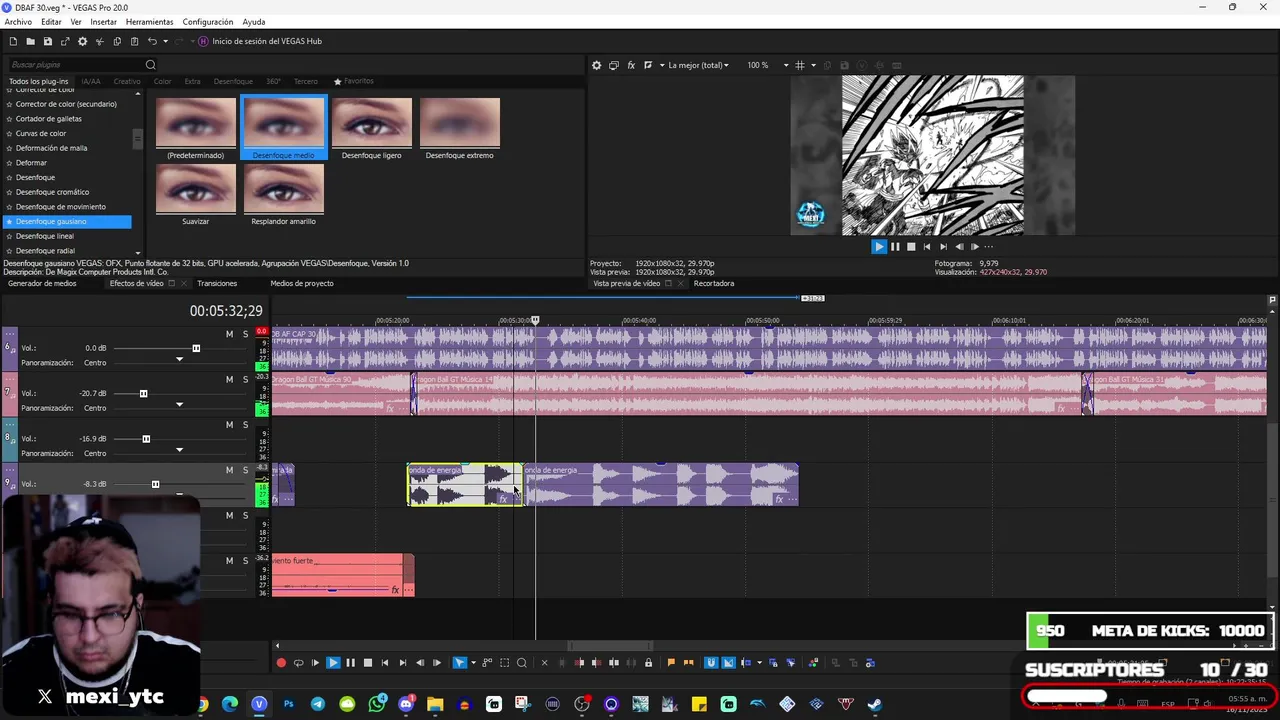Open preview quality dropdown La mejor (total)
The image size is (1280, 720).
[698, 65]
